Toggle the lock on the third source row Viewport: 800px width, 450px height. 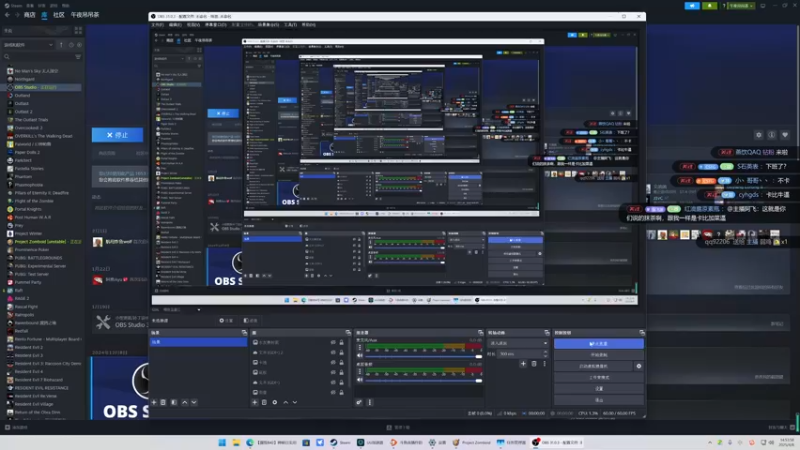click(x=341, y=362)
